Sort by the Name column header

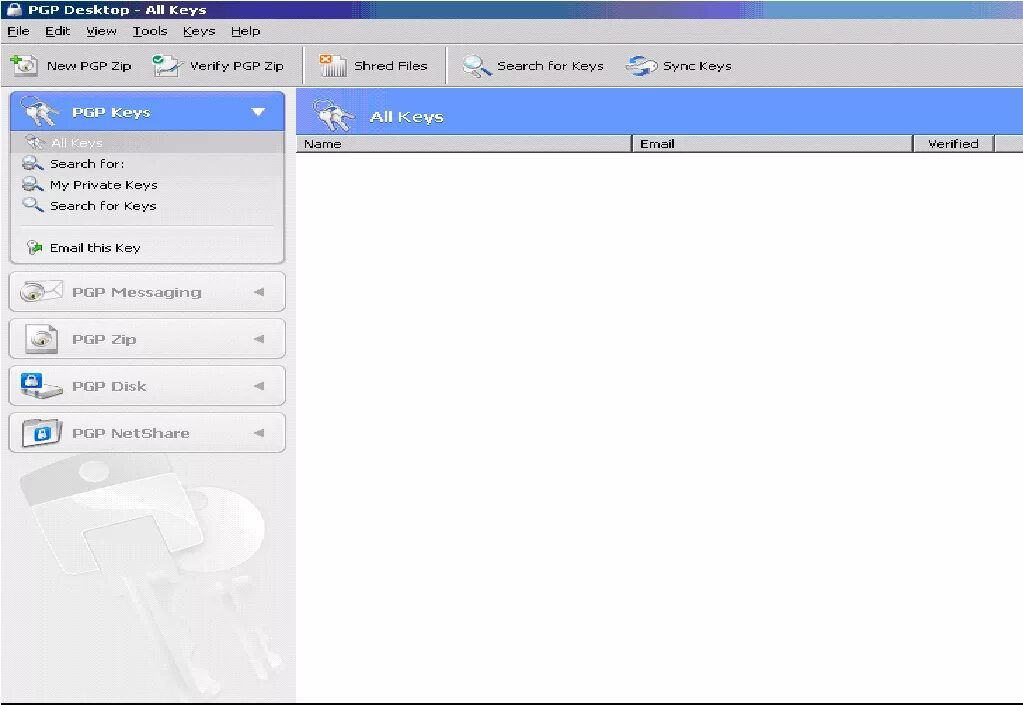[x=464, y=143]
